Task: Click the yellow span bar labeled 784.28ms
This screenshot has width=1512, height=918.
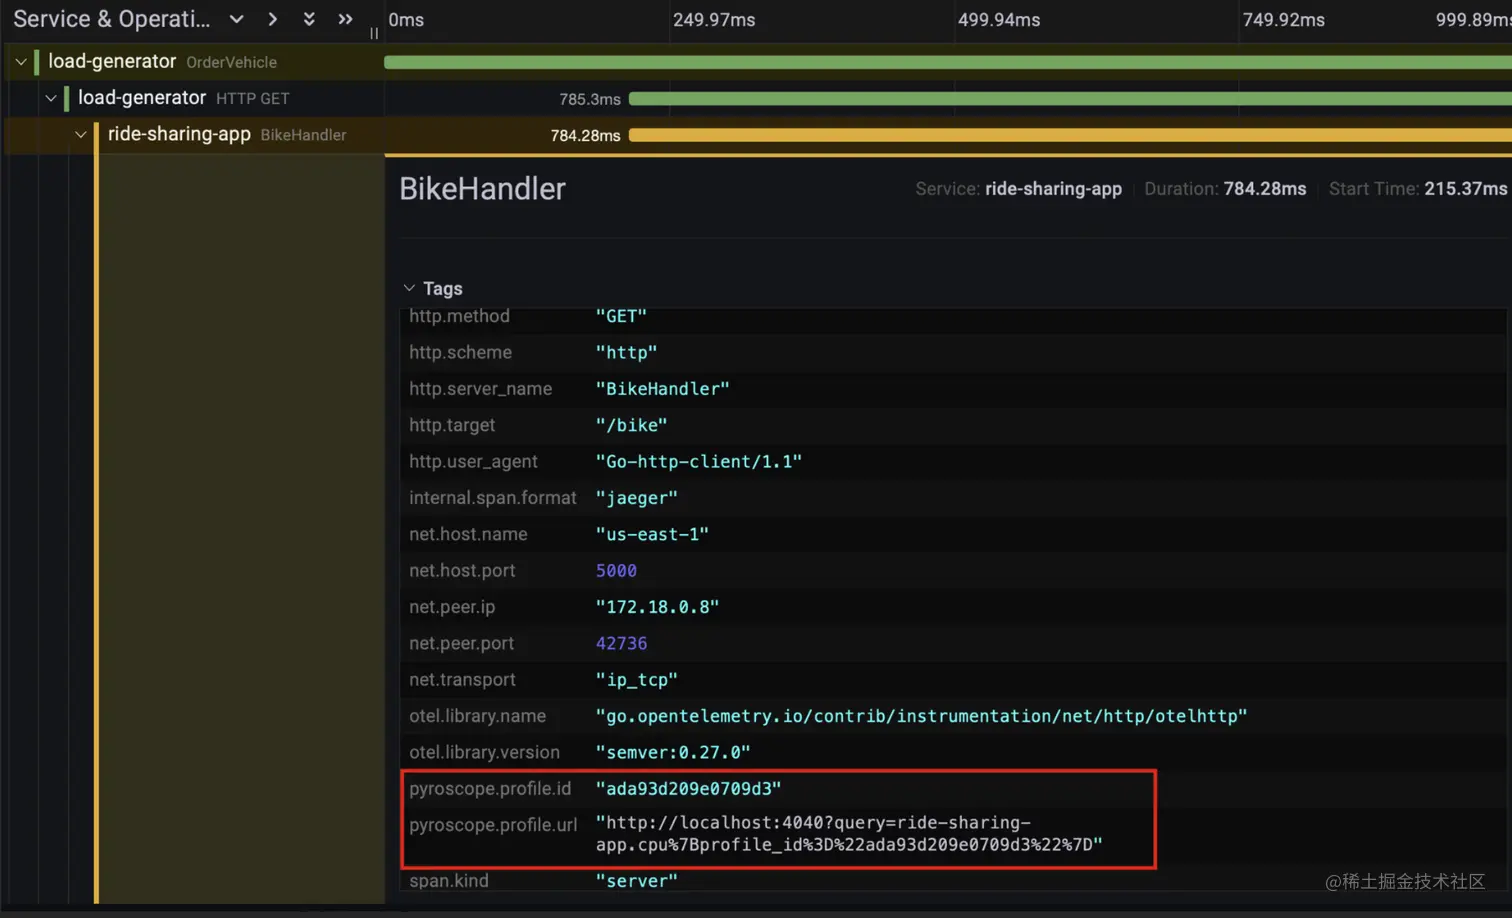Action: click(x=1070, y=135)
